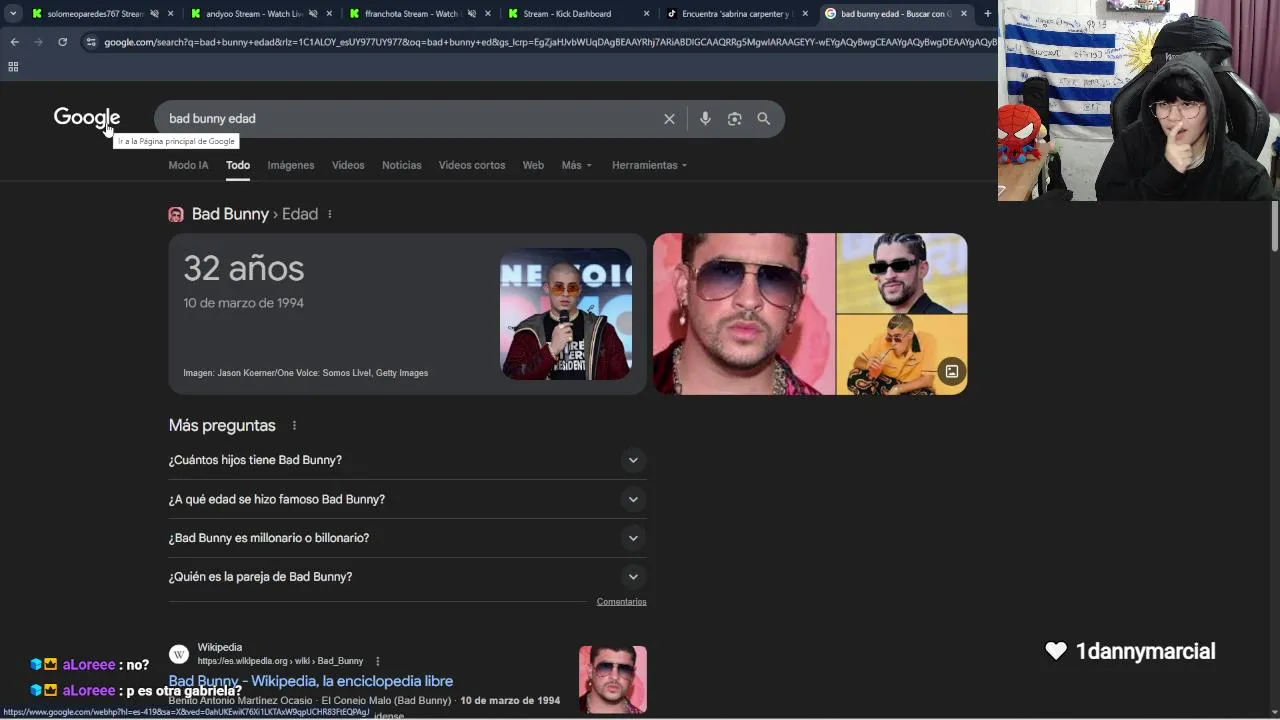Click Wikipedia result options three dots
The width and height of the screenshot is (1280, 720).
coord(377,661)
